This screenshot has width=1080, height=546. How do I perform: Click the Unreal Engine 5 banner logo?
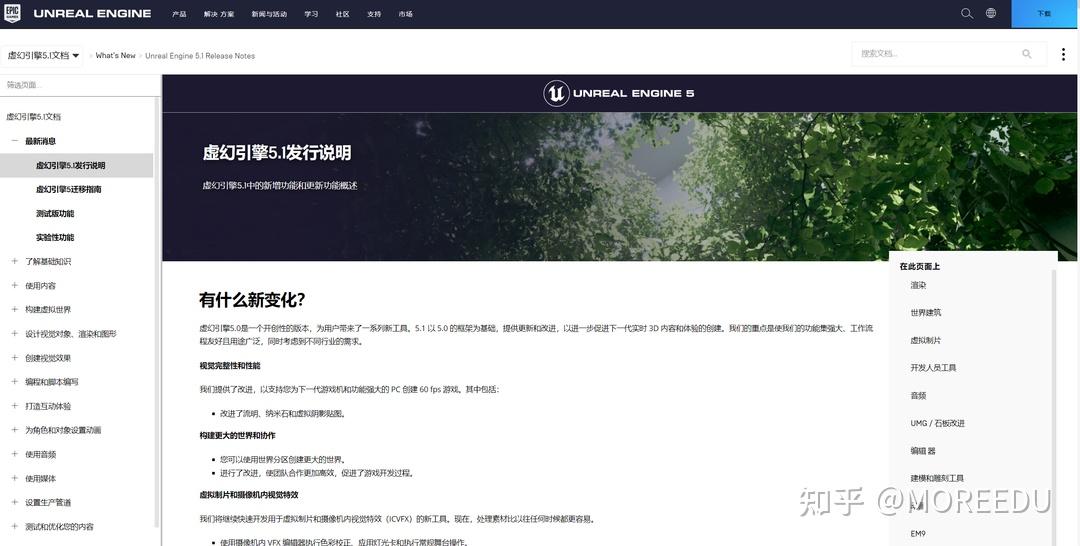pos(619,93)
